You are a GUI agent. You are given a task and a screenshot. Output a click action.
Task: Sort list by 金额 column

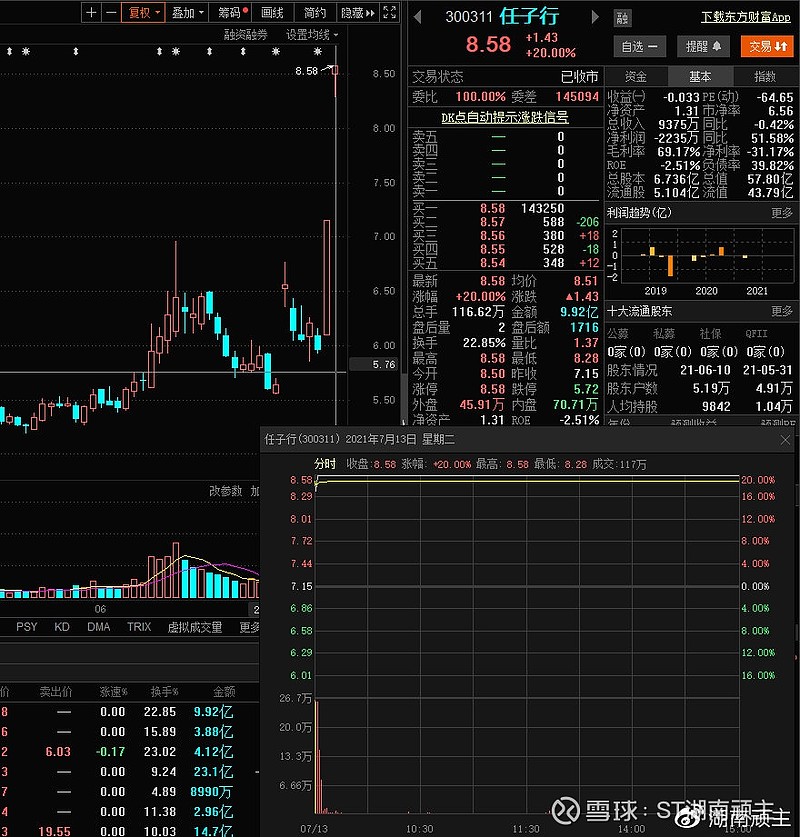224,692
